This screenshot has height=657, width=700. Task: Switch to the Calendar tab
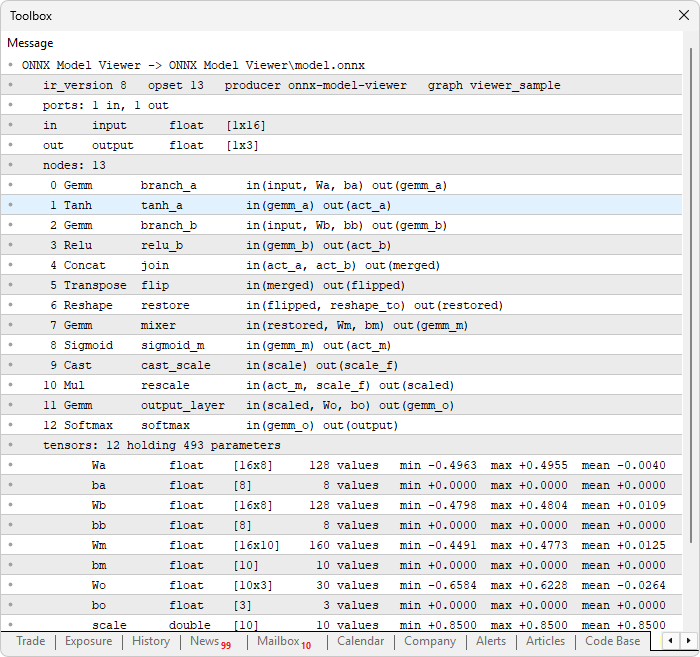point(360,641)
